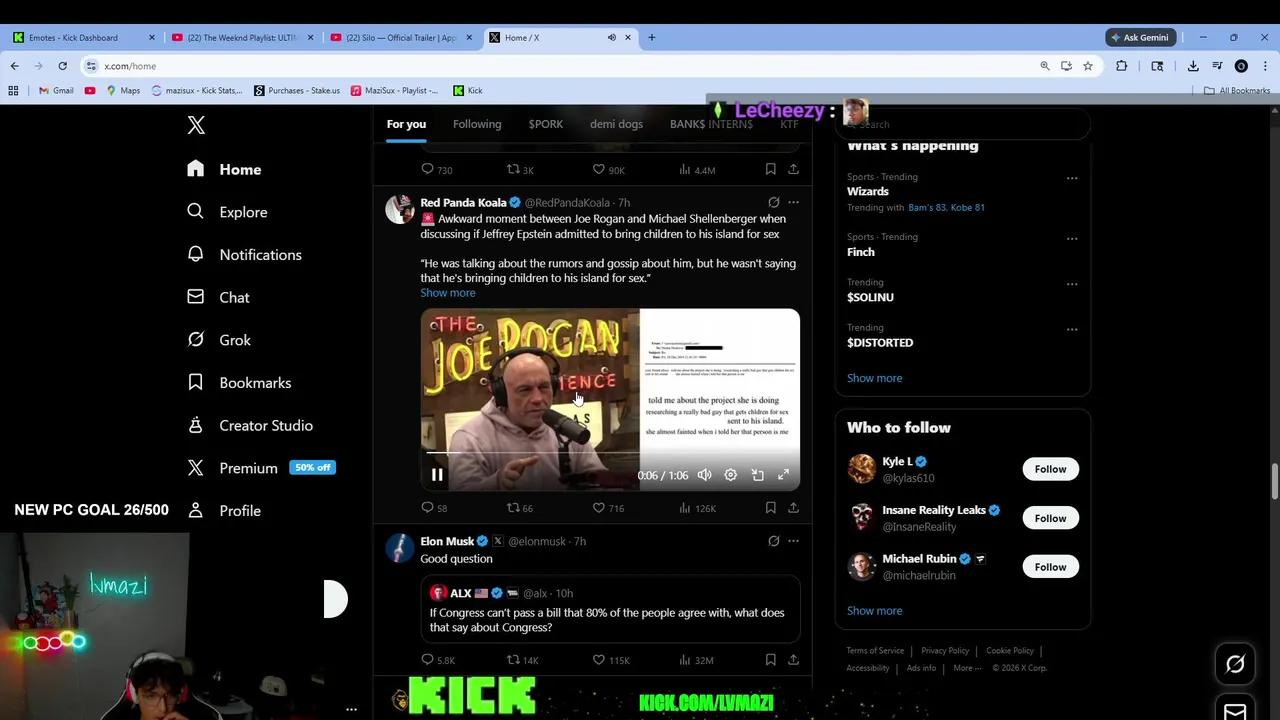Open picture-in-picture on the video

point(757,475)
